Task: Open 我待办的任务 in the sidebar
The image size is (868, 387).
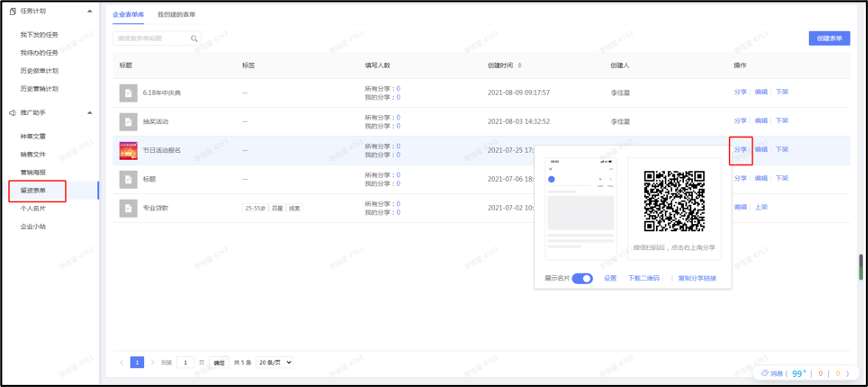Action: tap(39, 53)
